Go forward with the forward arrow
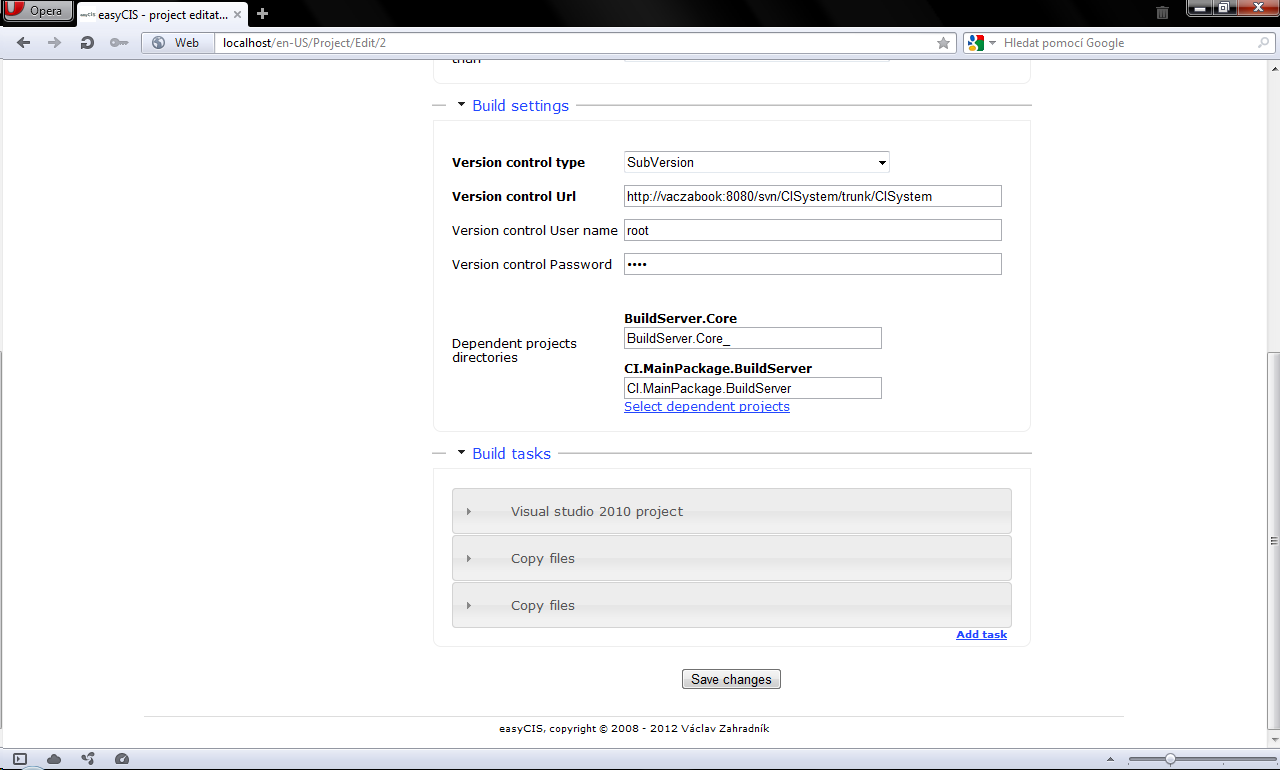Viewport: 1280px width, 770px height. tap(55, 43)
